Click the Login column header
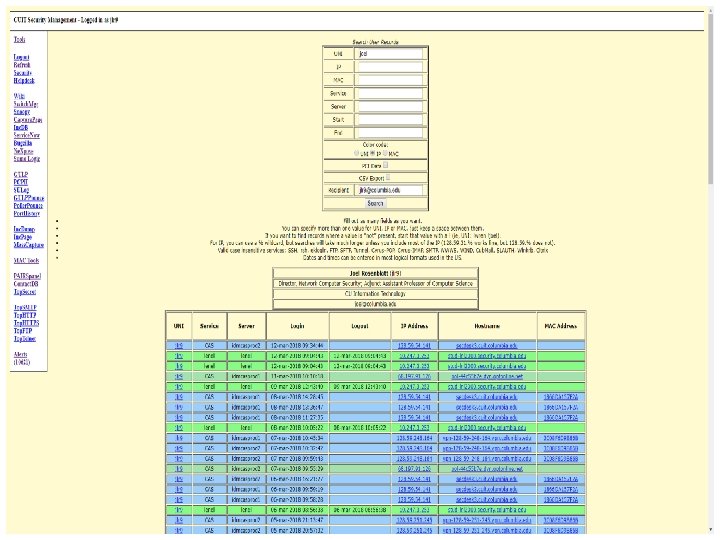The image size is (720, 540). point(297,326)
